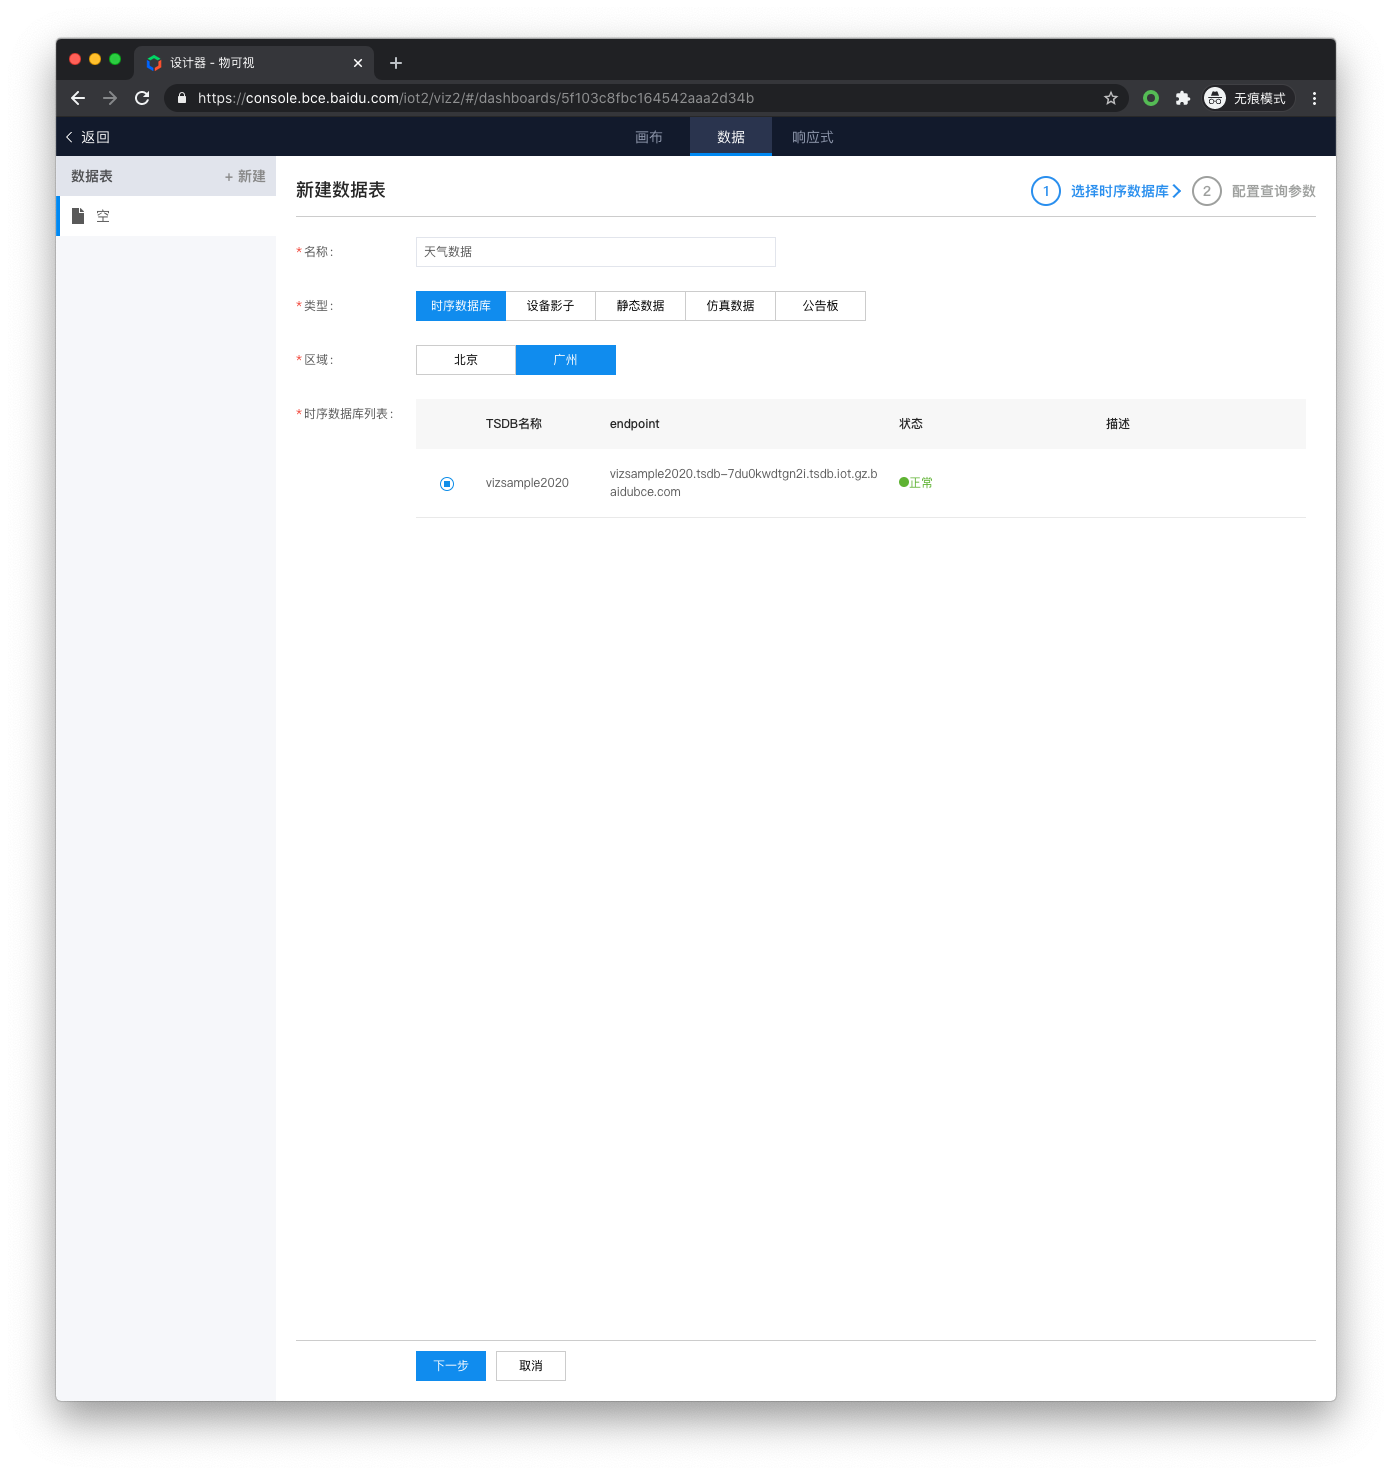This screenshot has width=1392, height=1475.
Task: Choose 北京 region option
Action: click(466, 360)
